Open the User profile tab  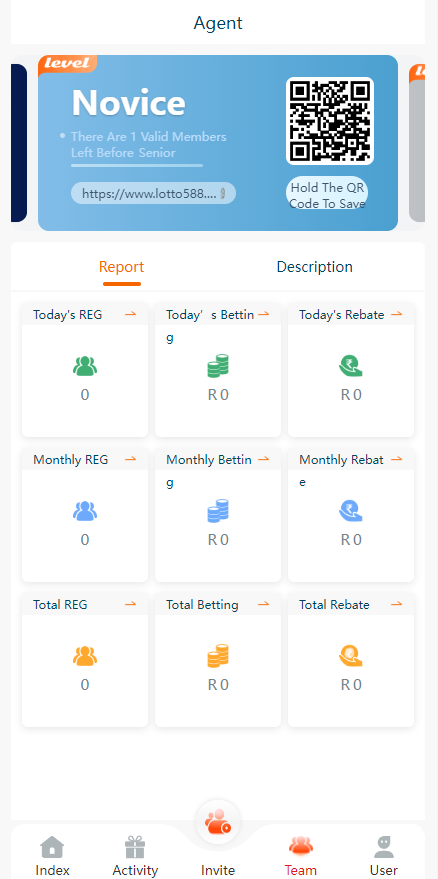tap(384, 856)
